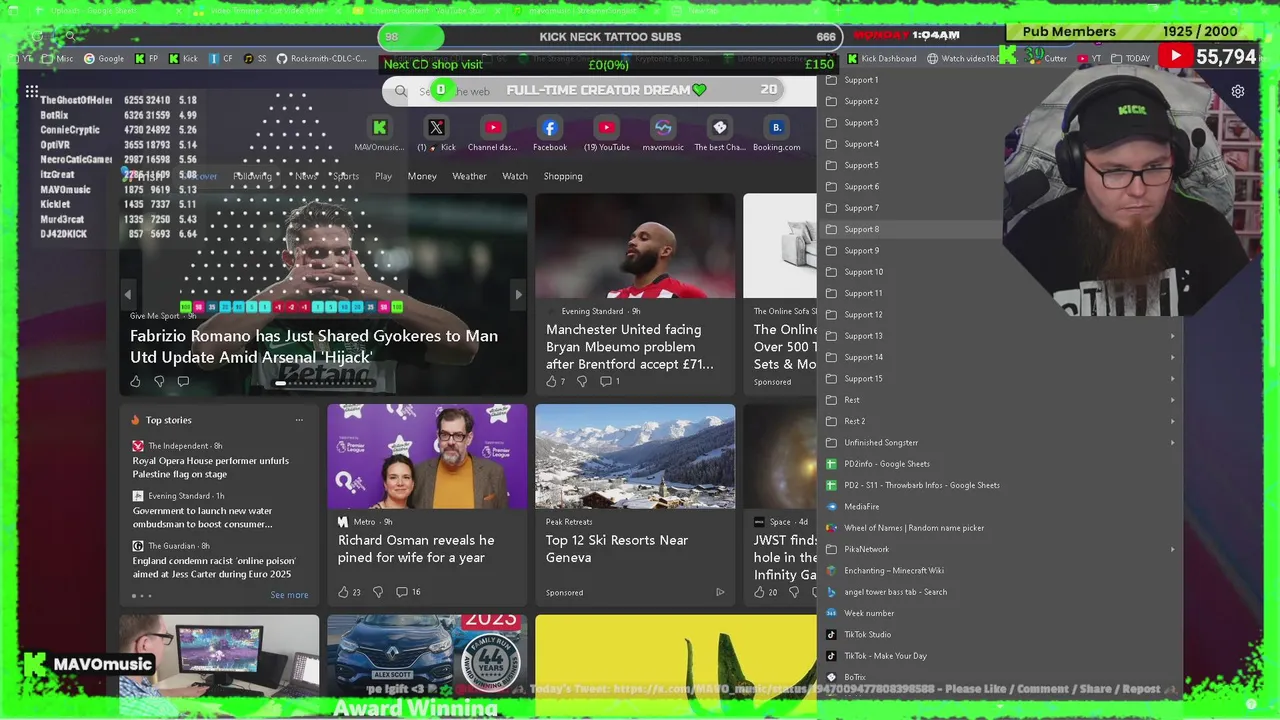Screen dimensions: 1280x720
Task: Open The best Cha... quick link icon
Action: (720, 127)
